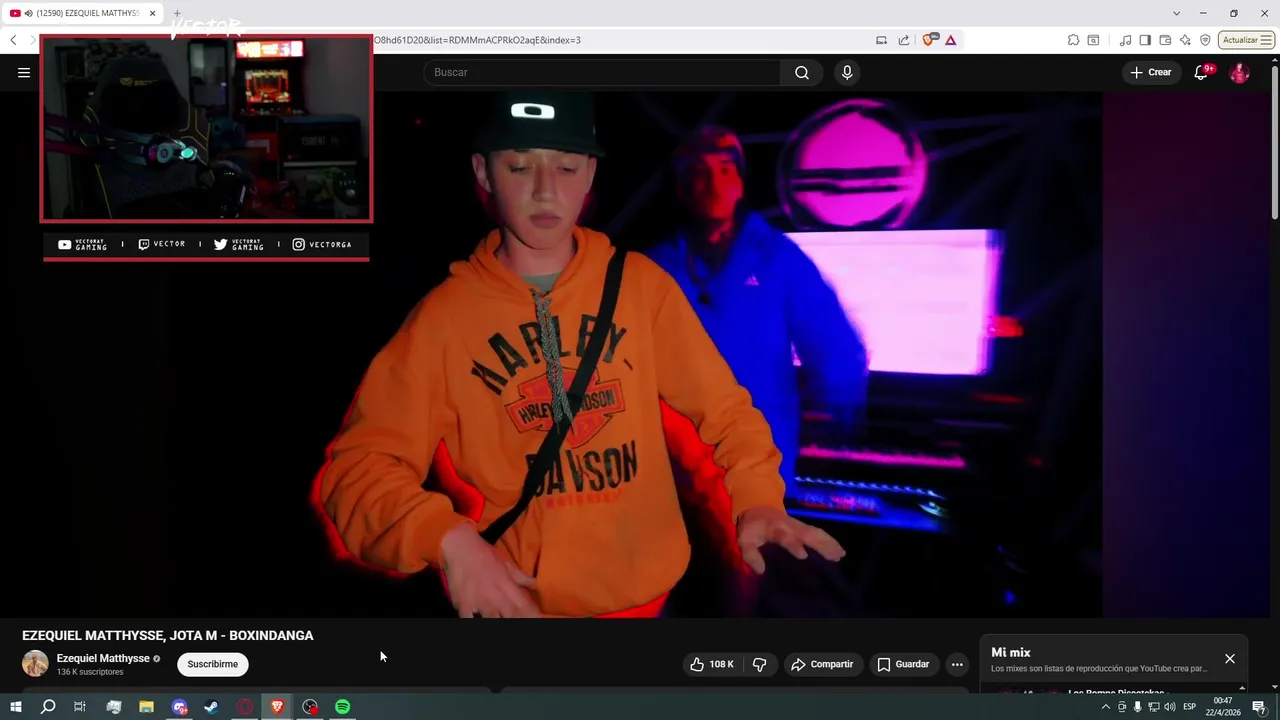This screenshot has width=1280, height=720.
Task: Open the Actualizar browser menu button
Action: click(x=1246, y=40)
